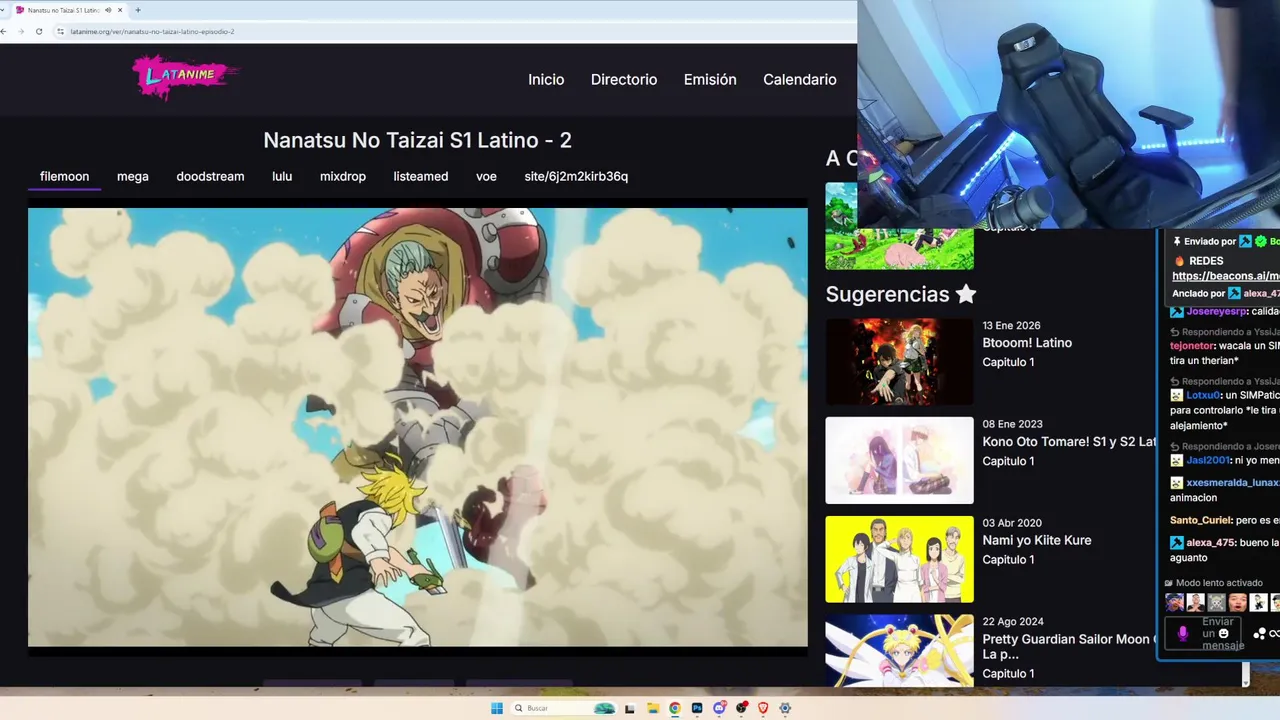Select the voe server tab
Image resolution: width=1280 pixels, height=720 pixels.
click(486, 176)
